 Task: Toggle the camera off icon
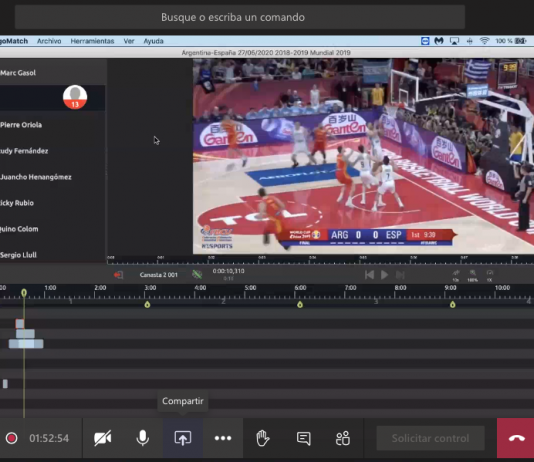click(x=103, y=438)
